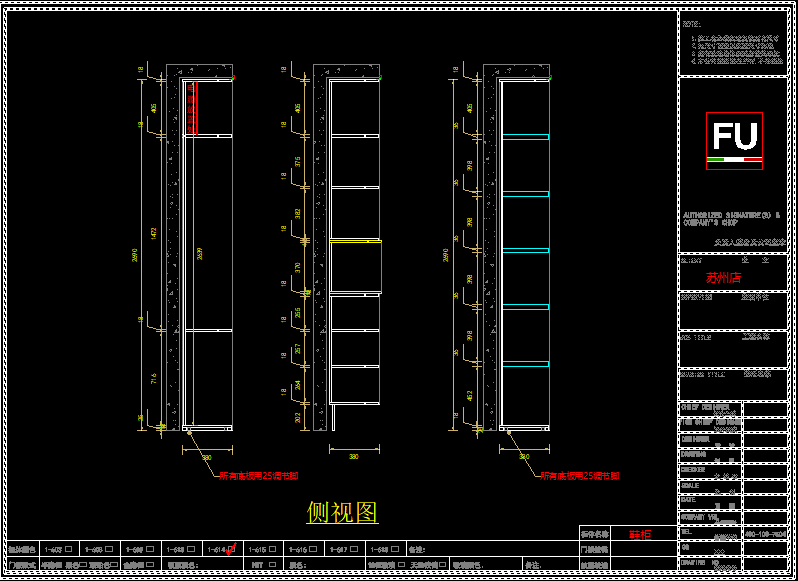
Task: Click the red FU company logo
Action: pos(734,141)
